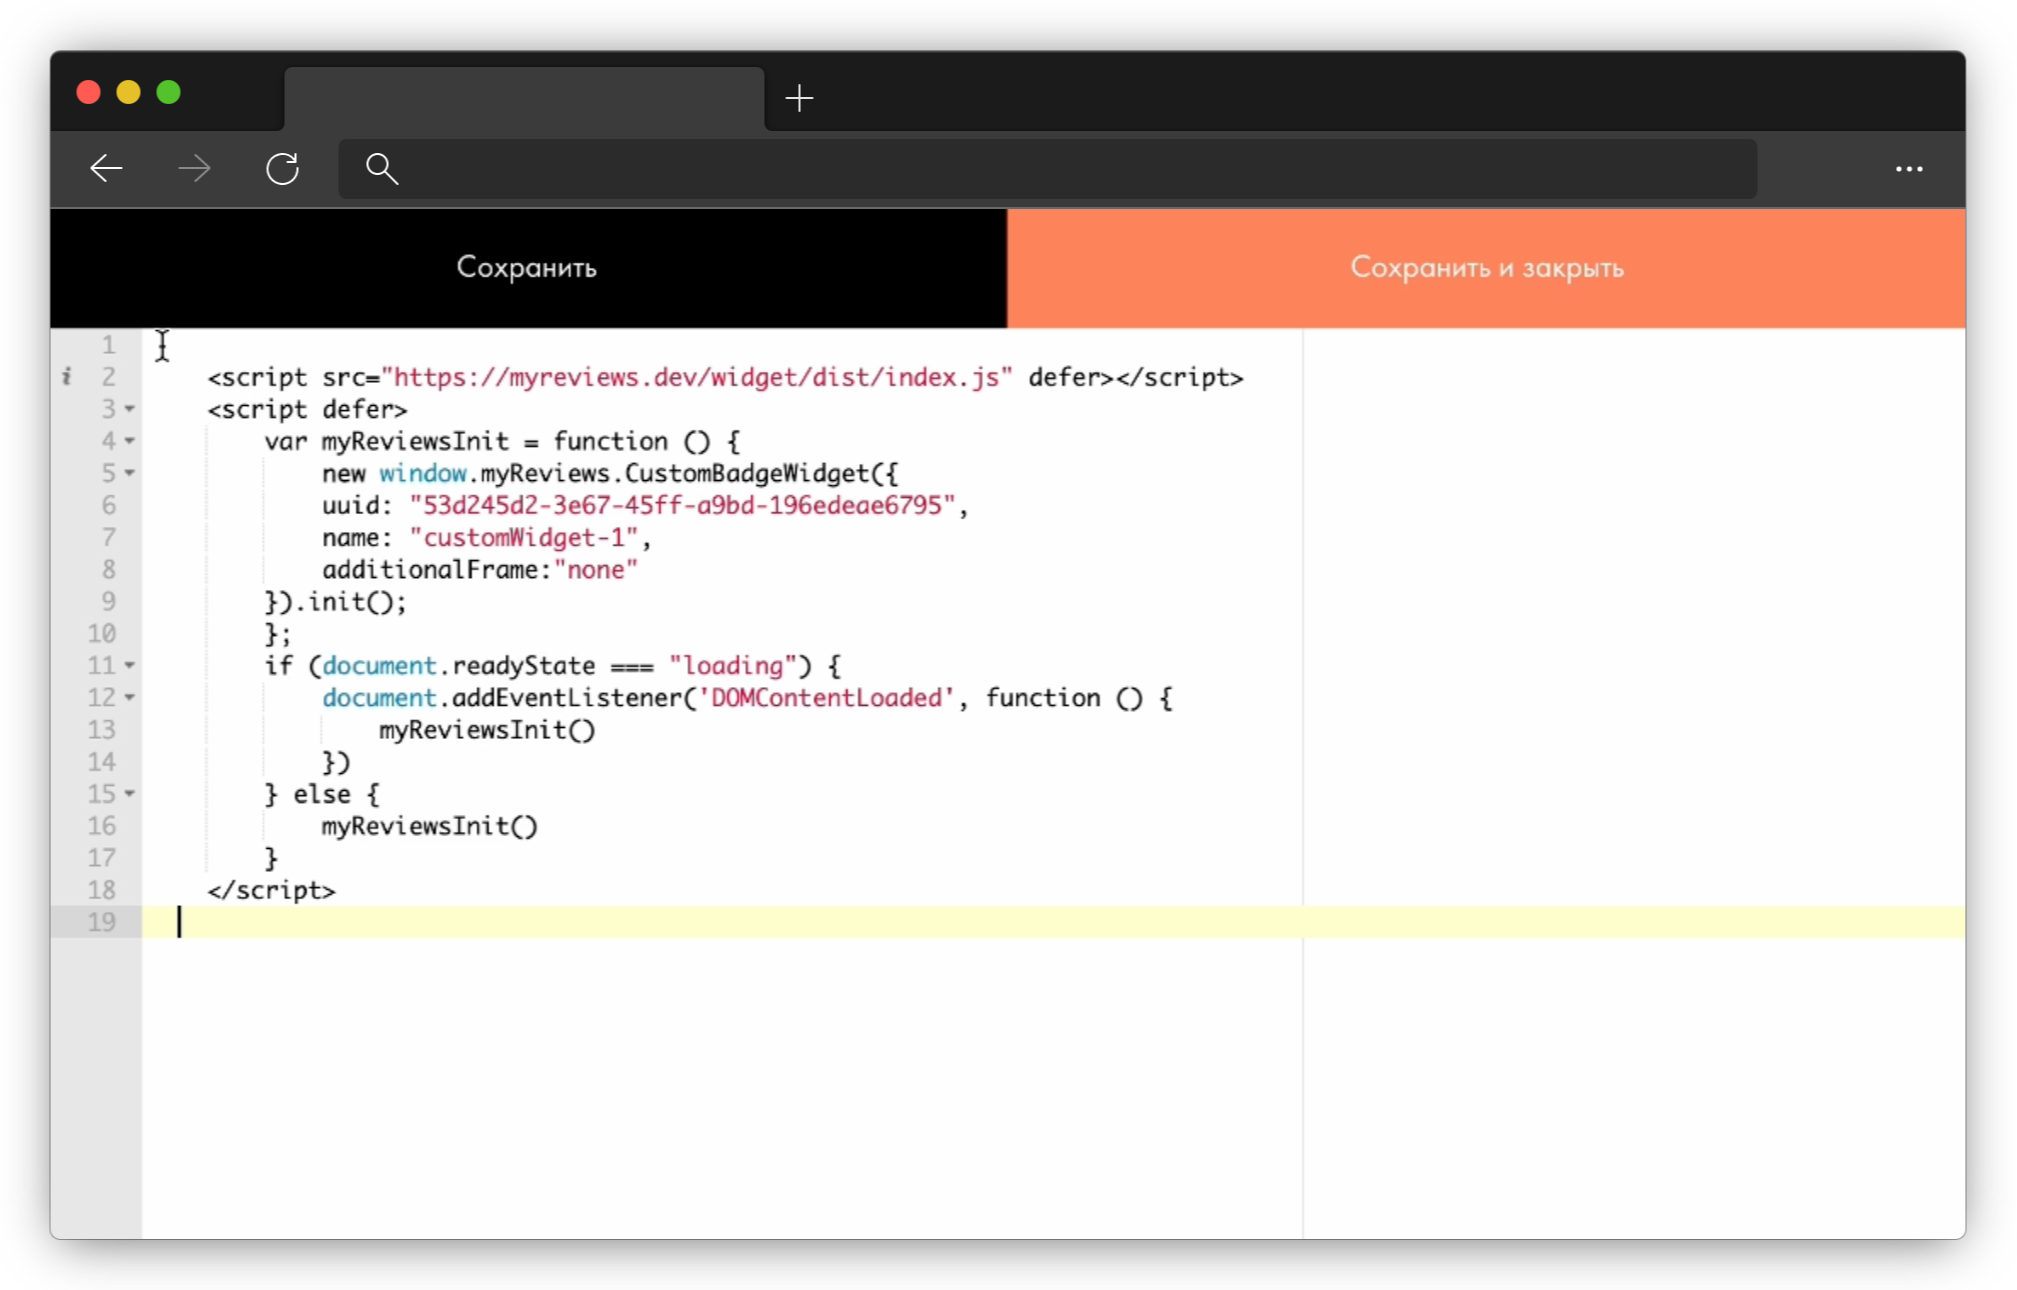Viewport: 2017px width, 1290px height.
Task: Click the search magnifier icon
Action: [x=382, y=168]
